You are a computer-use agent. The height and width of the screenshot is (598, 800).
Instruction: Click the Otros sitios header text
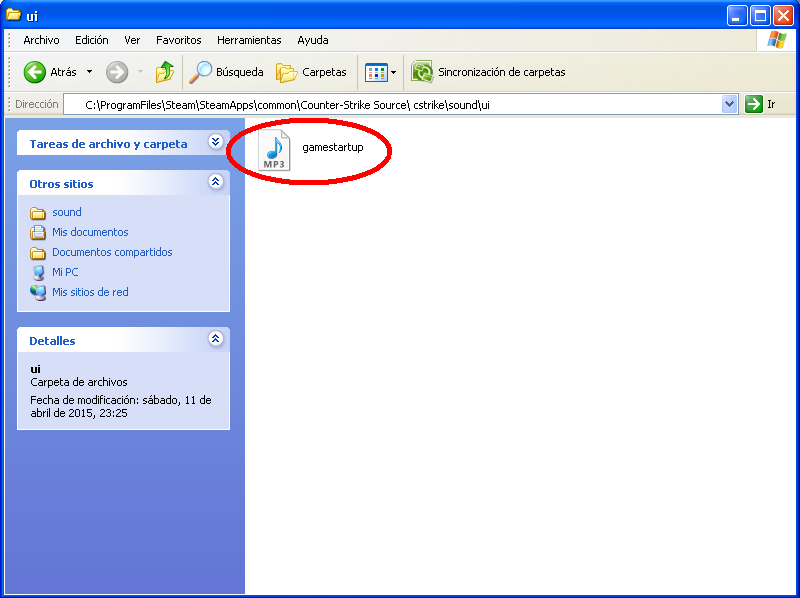(x=61, y=184)
